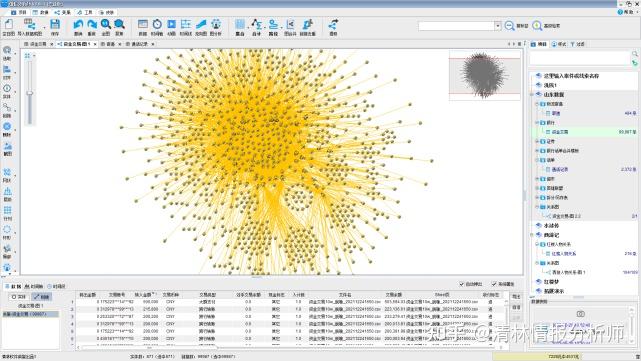The image size is (641, 361).
Task: Click the share arrow icon at toolbar end
Action: coord(333,25)
